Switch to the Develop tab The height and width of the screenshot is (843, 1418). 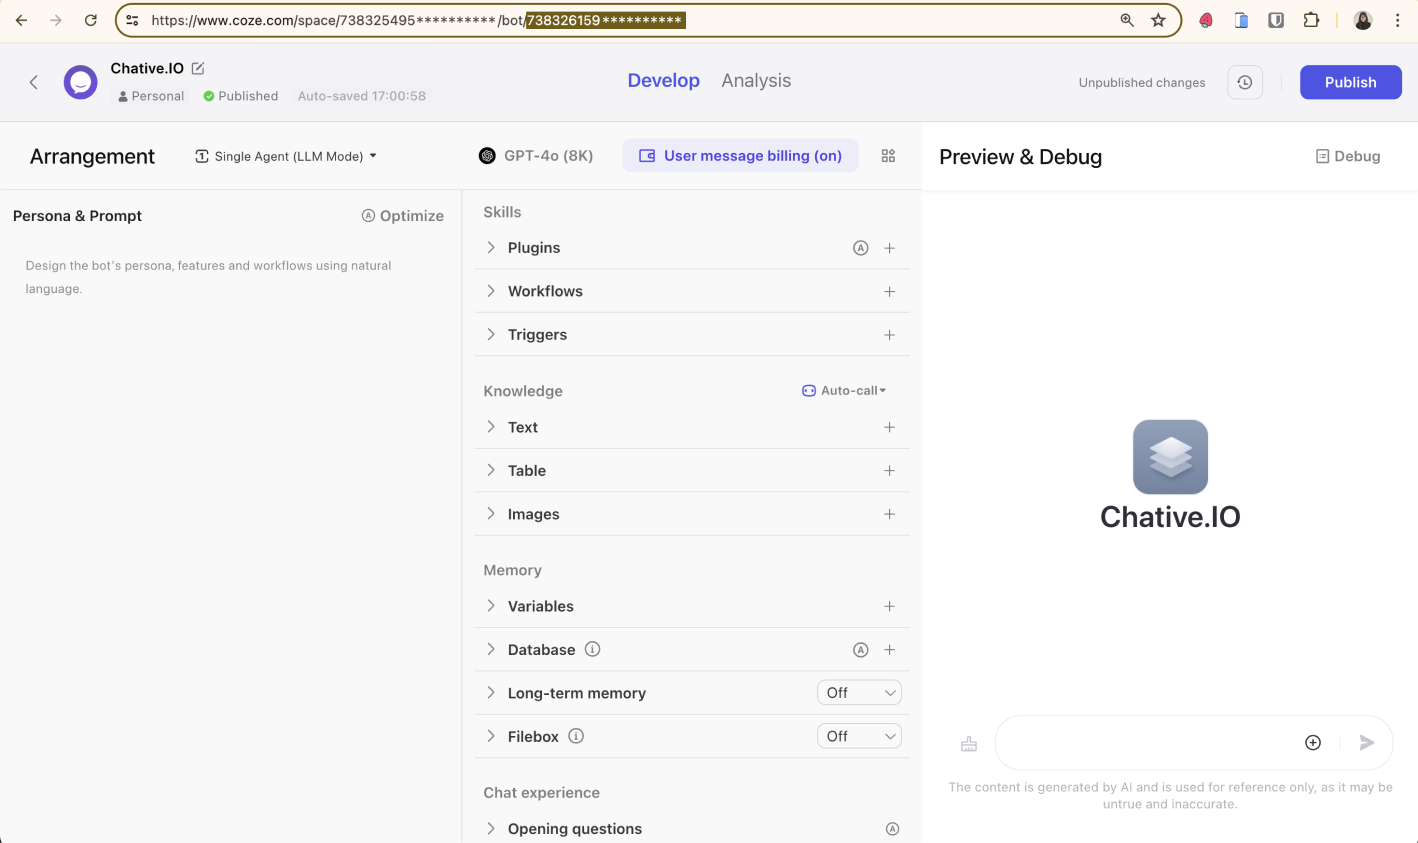coord(663,81)
